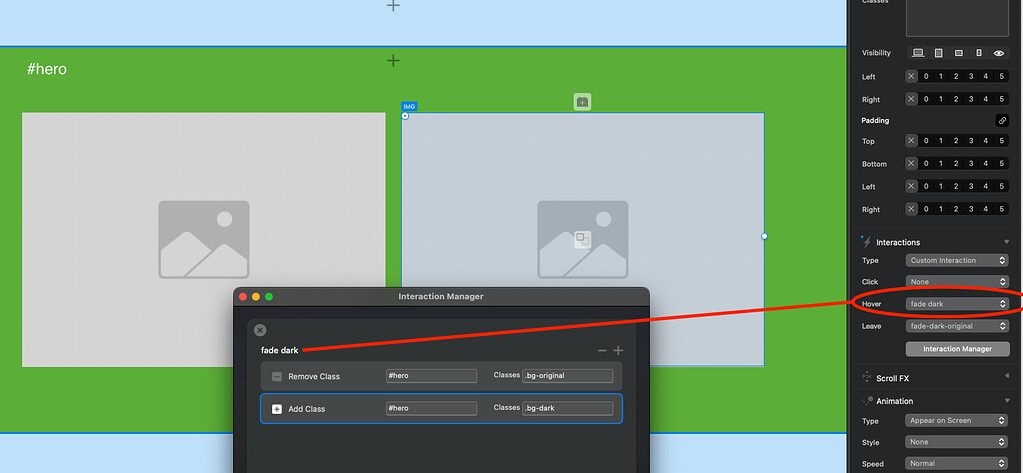
Task: Set Padding Top to 3
Action: [971, 141]
